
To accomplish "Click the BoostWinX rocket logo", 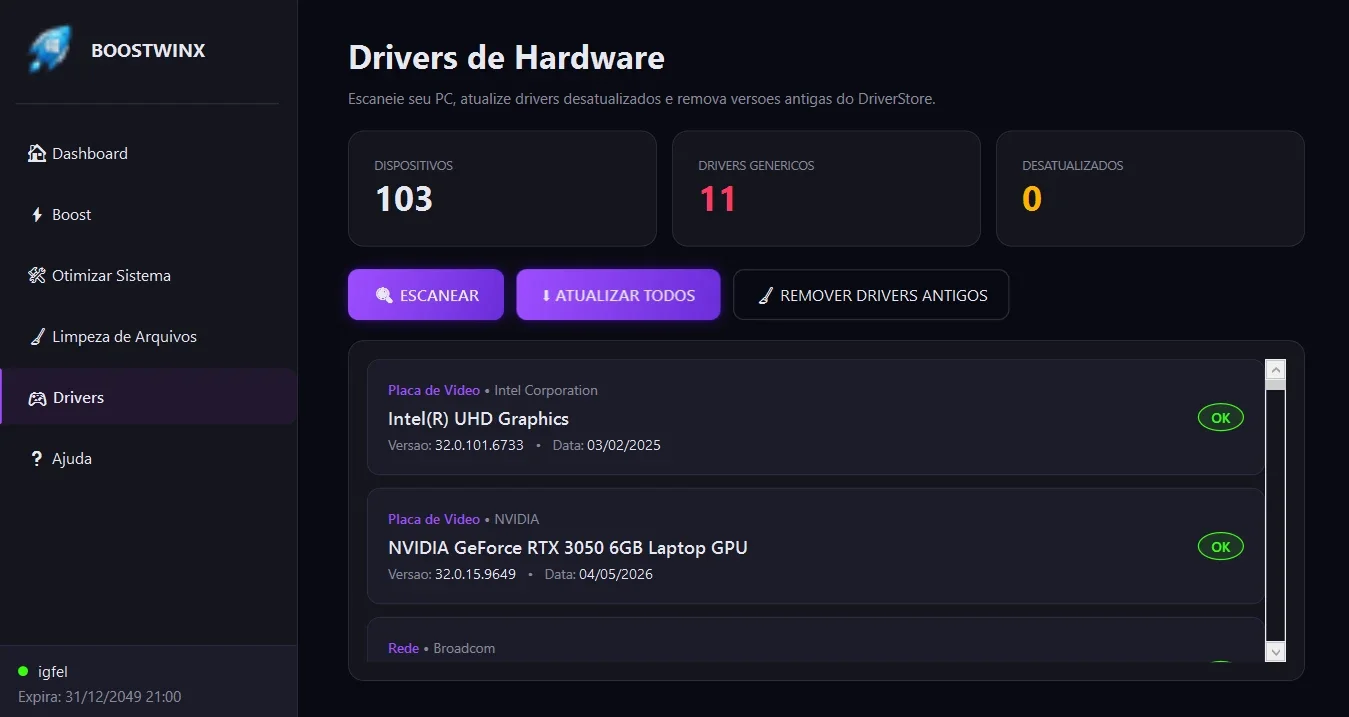I will 50,50.
